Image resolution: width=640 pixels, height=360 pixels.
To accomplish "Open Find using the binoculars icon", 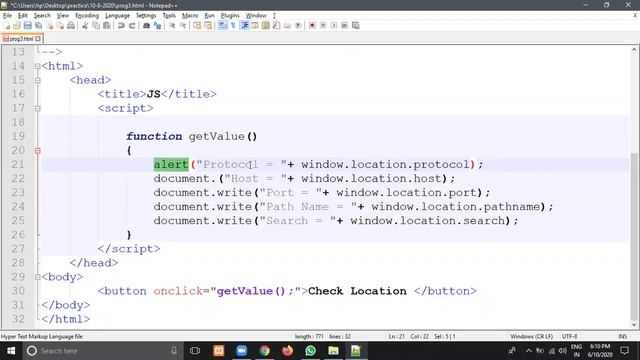I will pos(146,25).
